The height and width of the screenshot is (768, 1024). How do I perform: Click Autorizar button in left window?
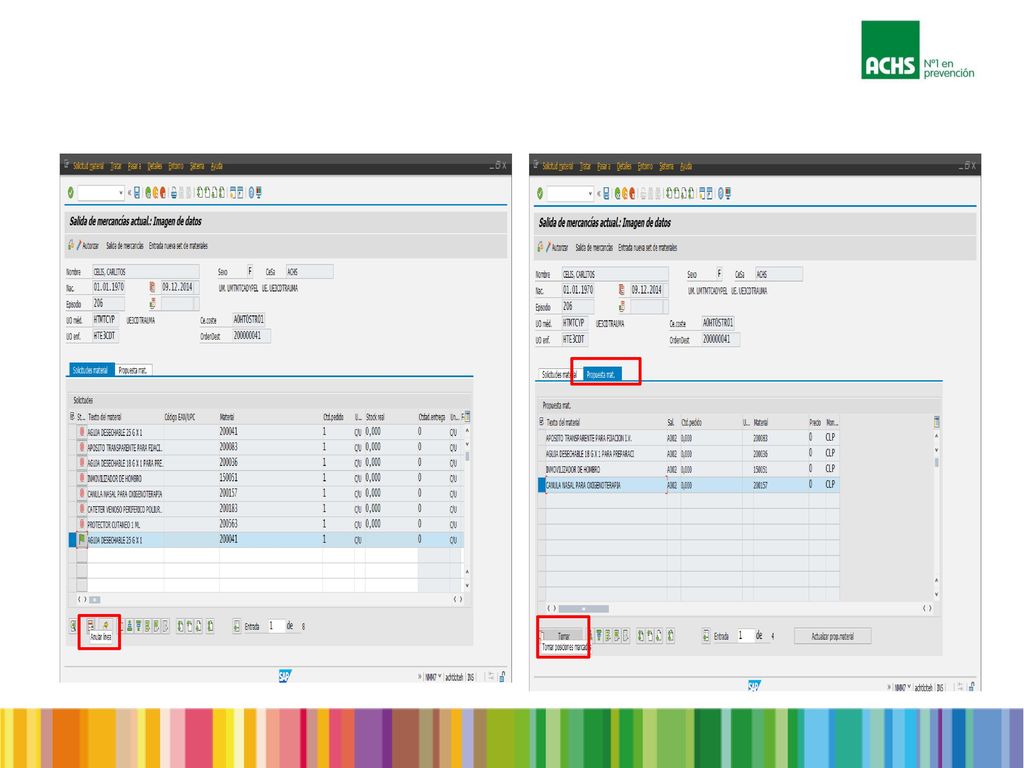(88, 246)
